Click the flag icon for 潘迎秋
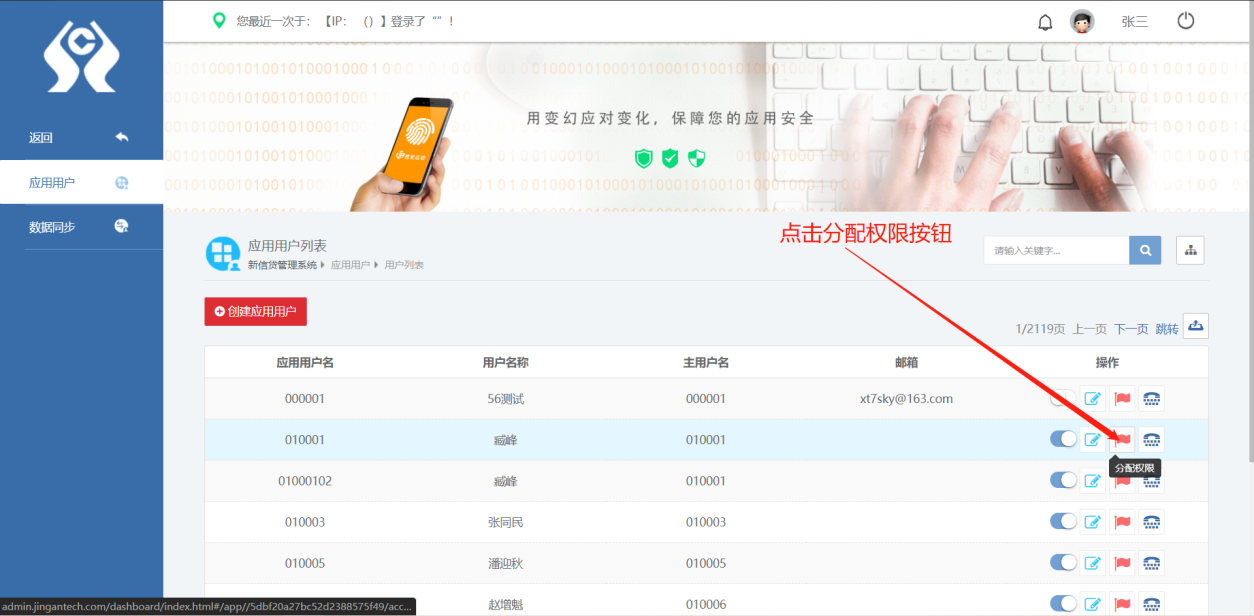1254x616 pixels. 1122,562
